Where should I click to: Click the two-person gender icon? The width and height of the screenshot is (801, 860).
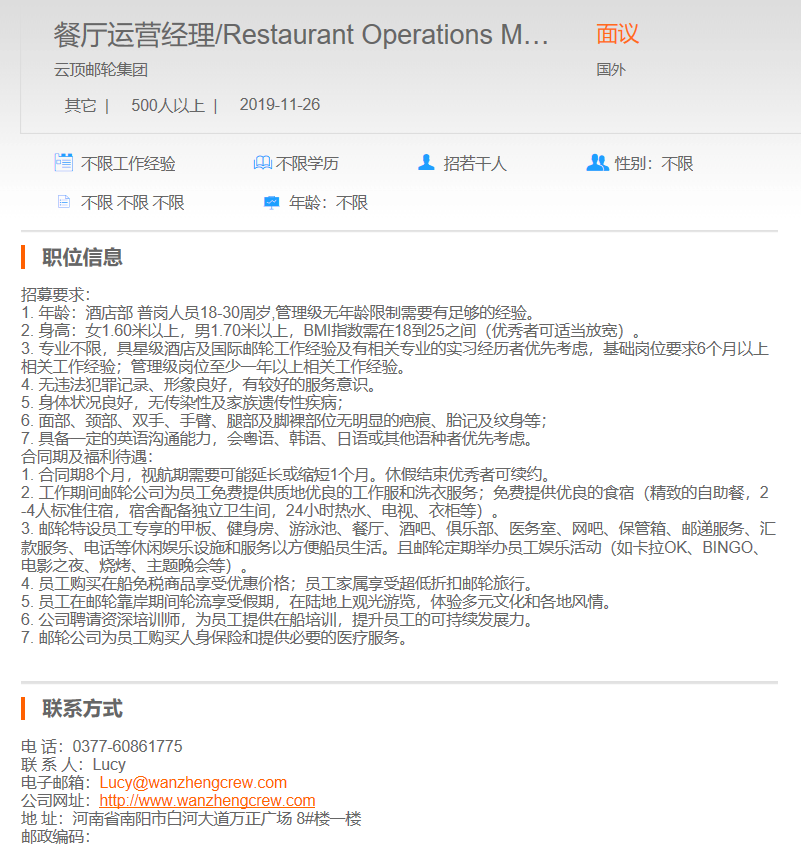coord(597,162)
